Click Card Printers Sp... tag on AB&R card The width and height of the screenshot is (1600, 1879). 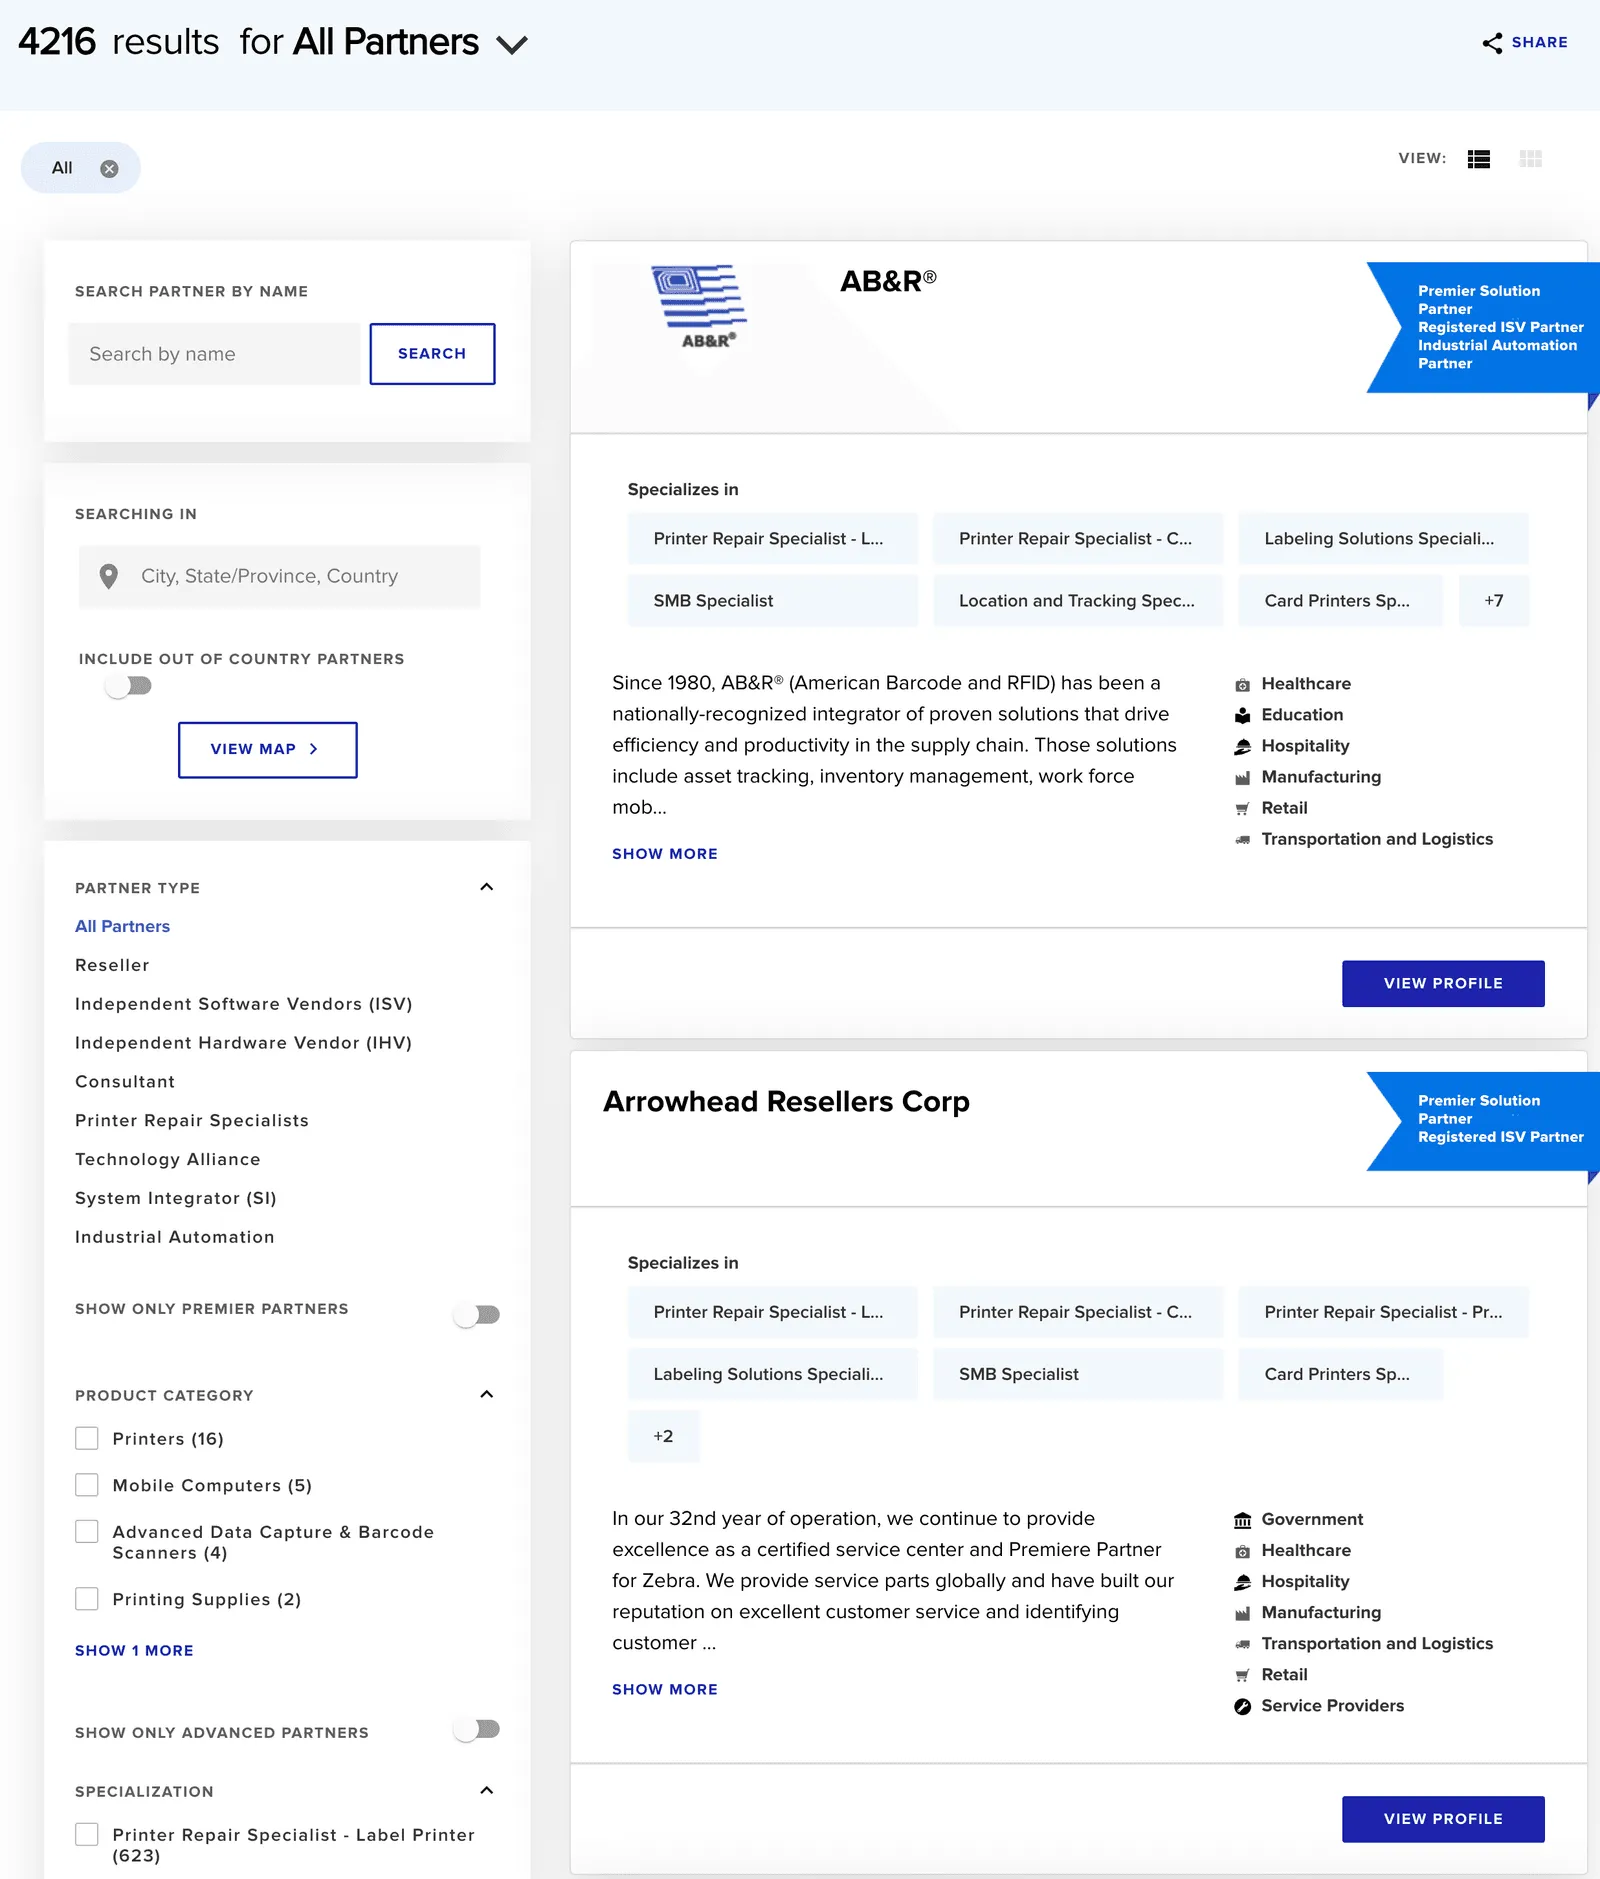pyautogui.click(x=1341, y=601)
